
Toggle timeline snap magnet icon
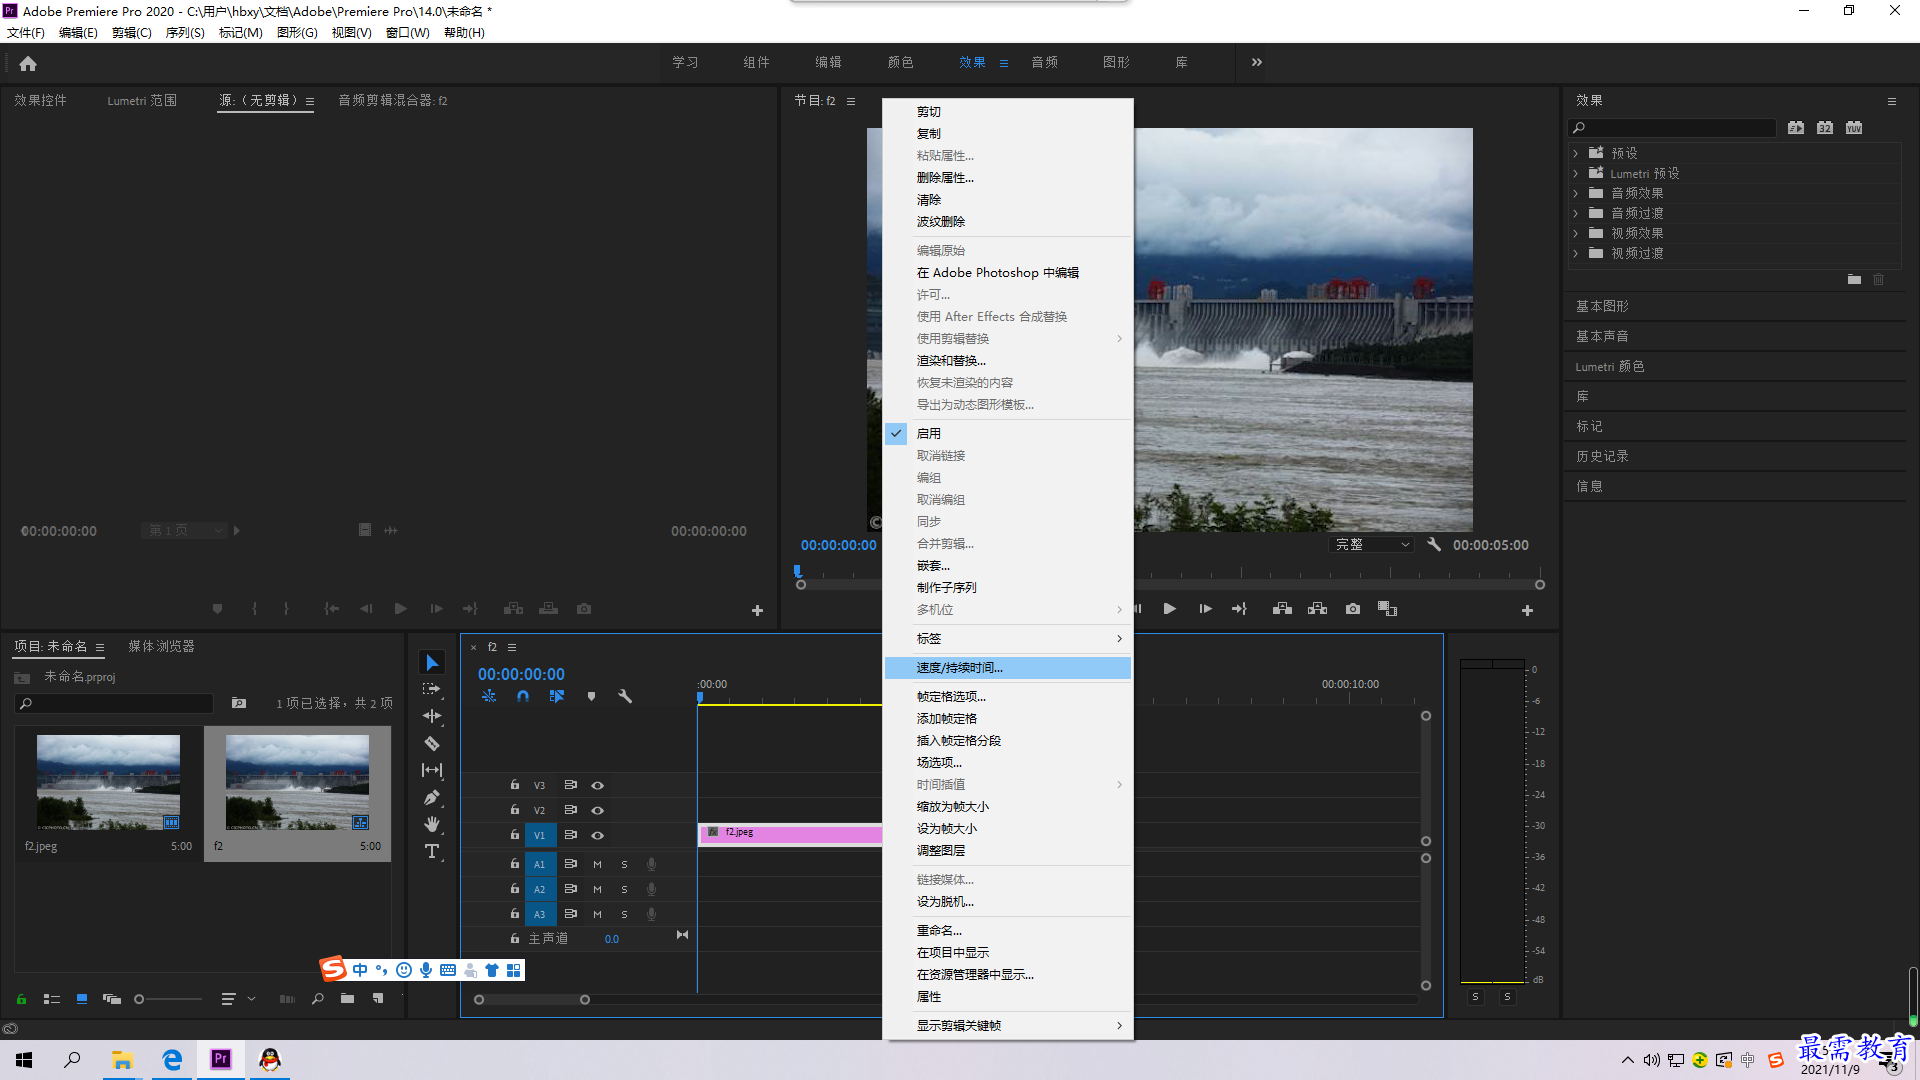[523, 696]
